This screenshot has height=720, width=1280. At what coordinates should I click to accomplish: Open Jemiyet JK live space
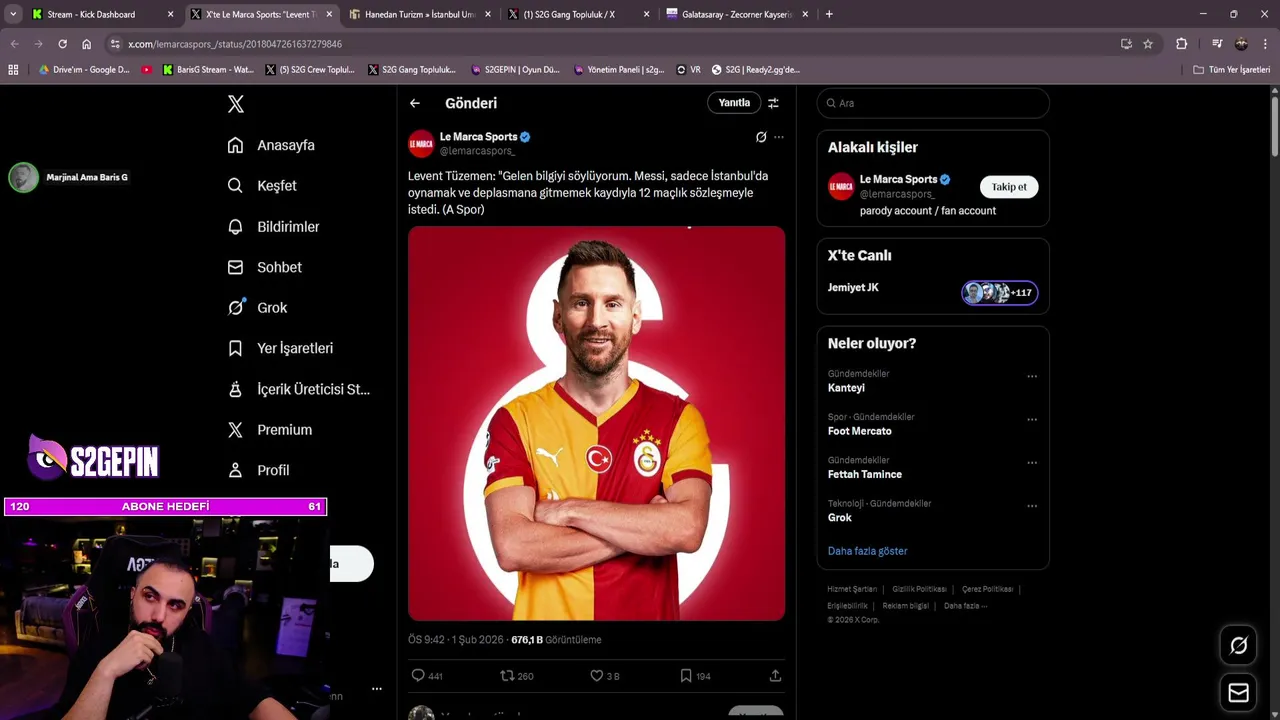(x=933, y=292)
